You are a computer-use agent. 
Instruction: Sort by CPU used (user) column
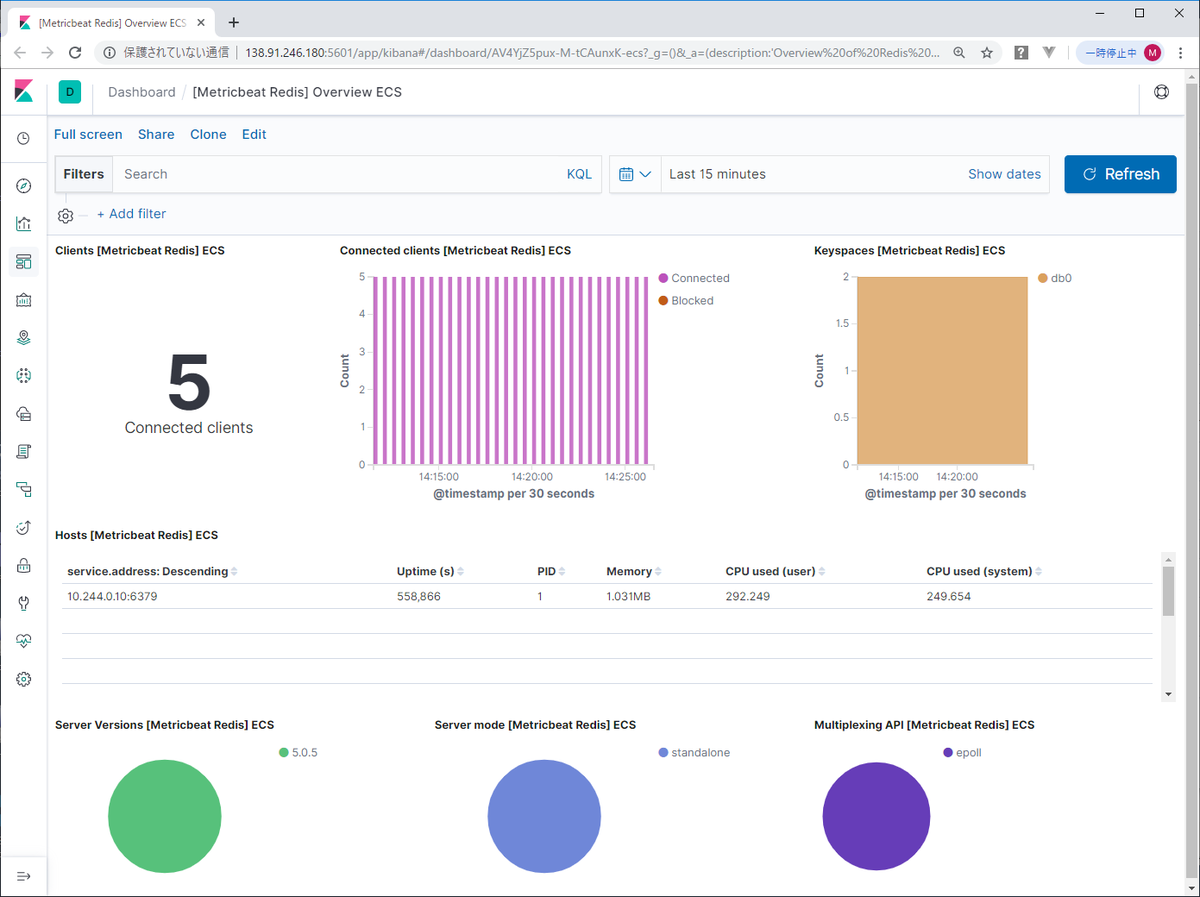[775, 572]
